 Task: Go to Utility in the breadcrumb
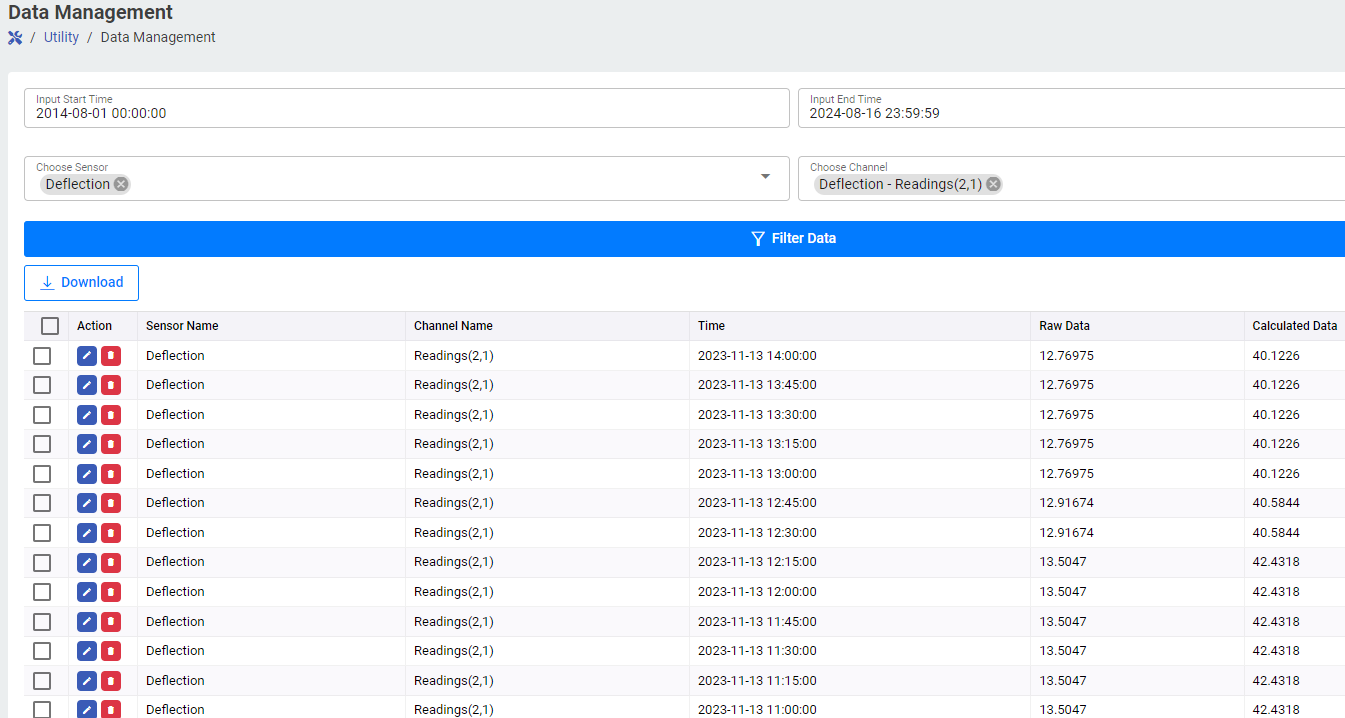[x=61, y=38]
